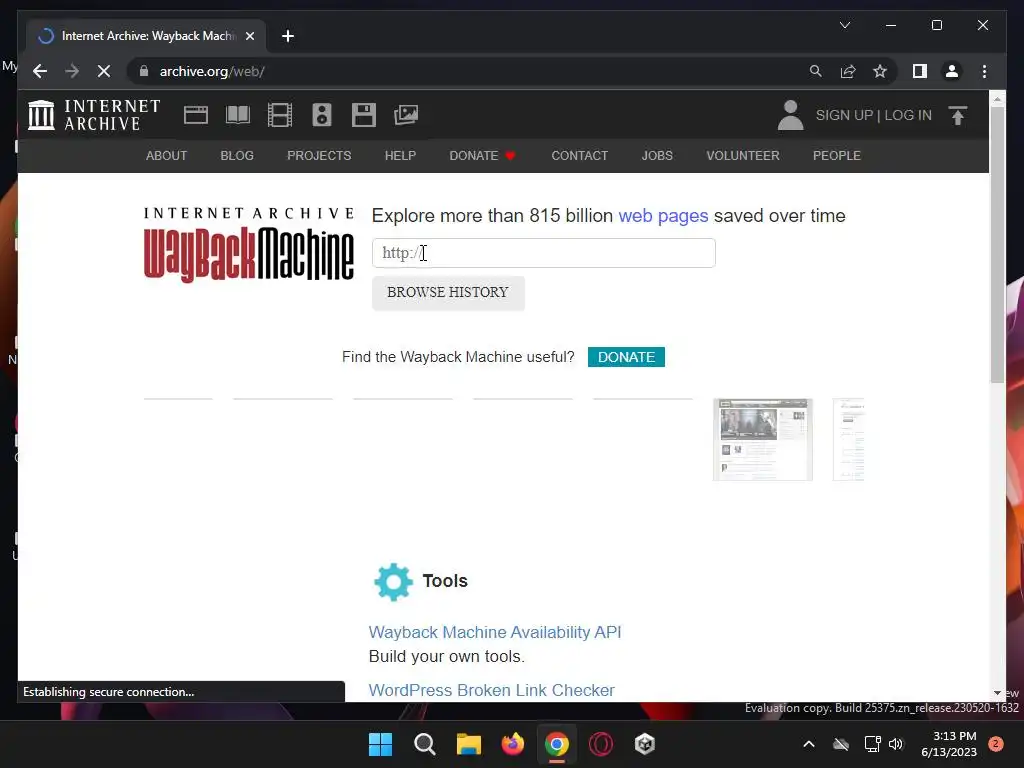Click the Wayback Machine logo
The width and height of the screenshot is (1024, 768).
249,244
